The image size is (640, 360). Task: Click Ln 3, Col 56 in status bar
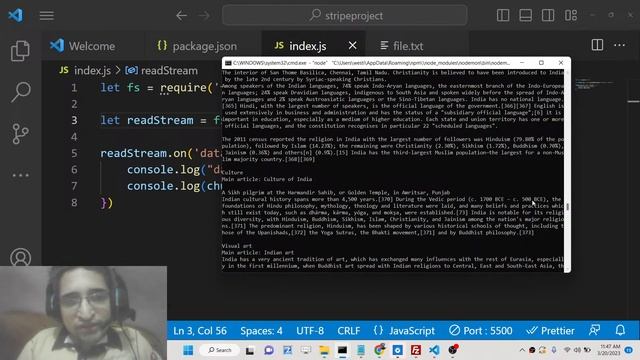(200, 330)
